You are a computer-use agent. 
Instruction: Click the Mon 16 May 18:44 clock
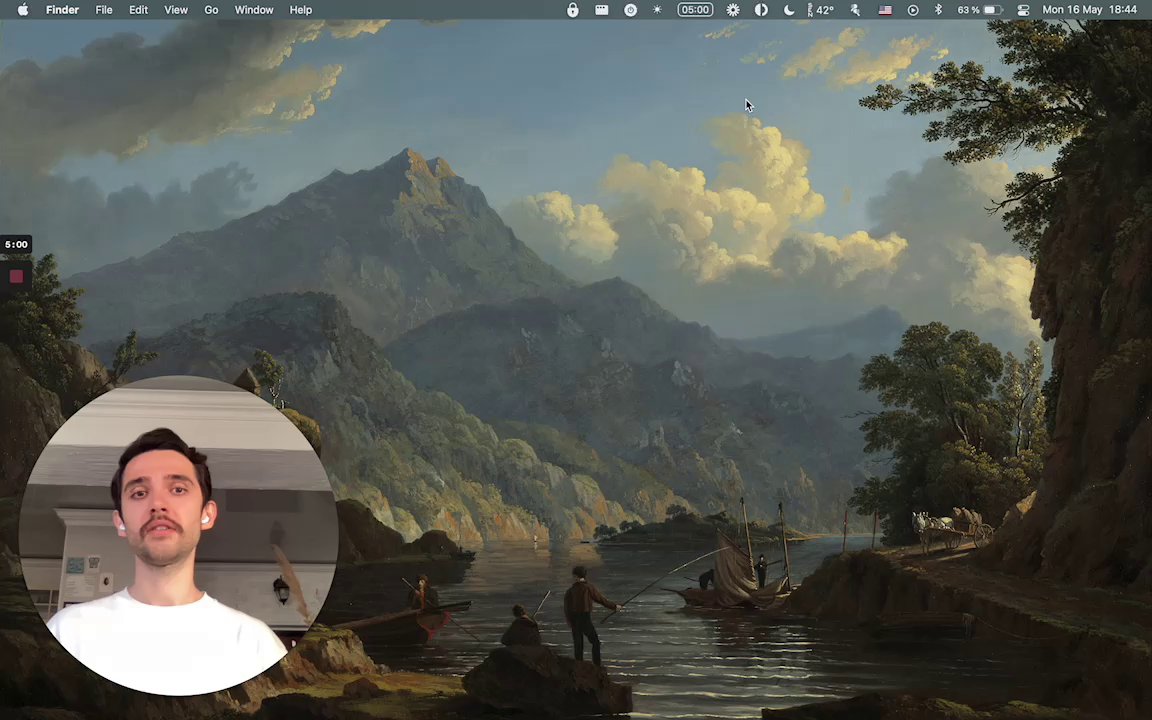click(1090, 10)
